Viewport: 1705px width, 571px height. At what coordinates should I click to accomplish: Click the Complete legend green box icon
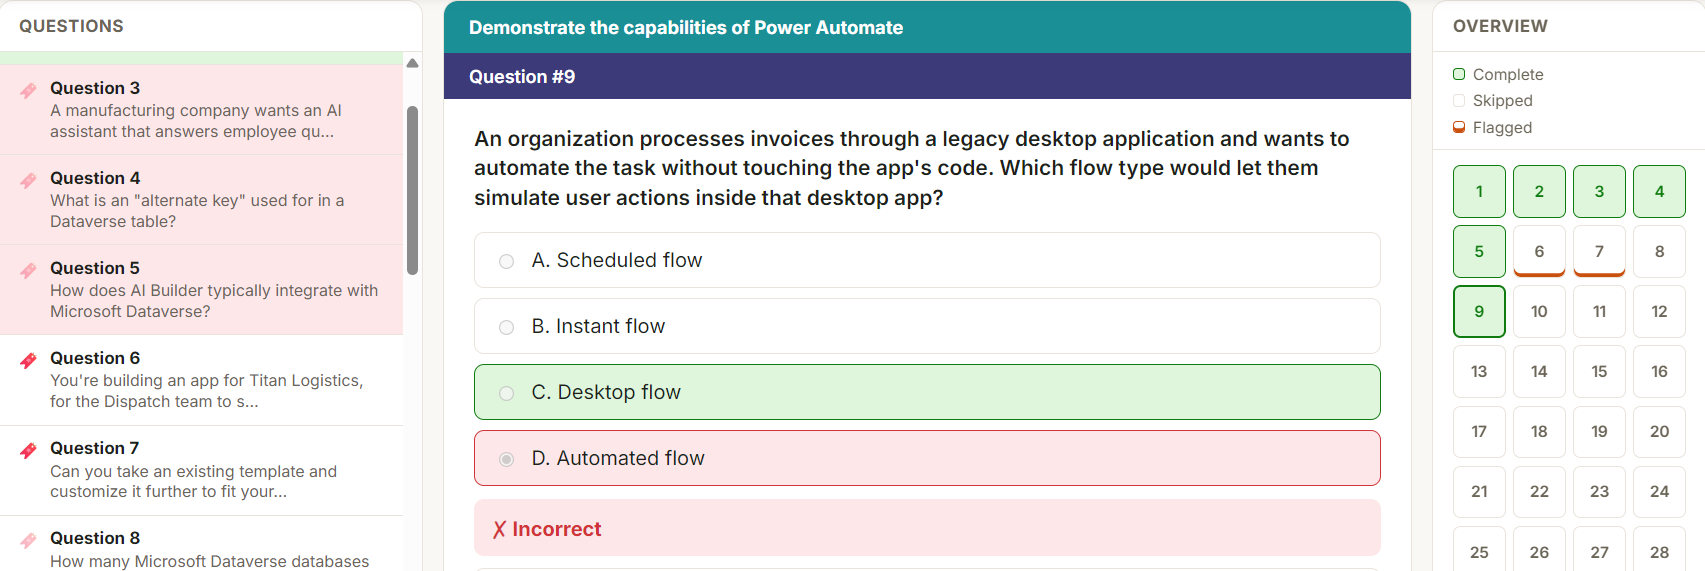pyautogui.click(x=1459, y=74)
